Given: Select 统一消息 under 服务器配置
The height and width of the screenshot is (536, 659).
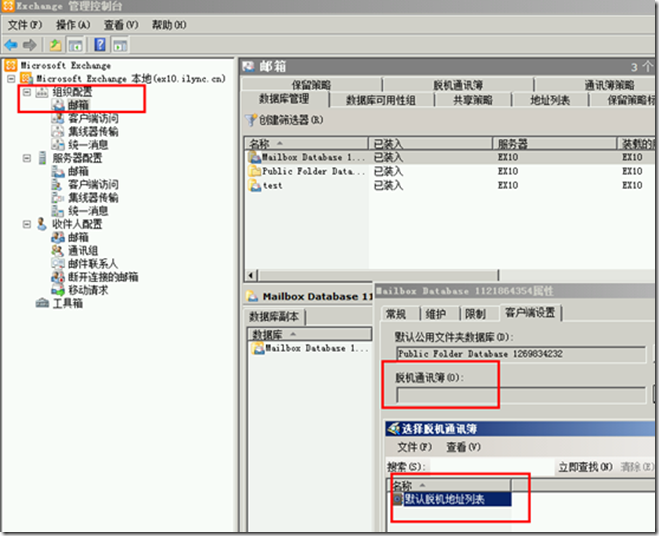Looking at the screenshot, I should pyautogui.click(x=88, y=211).
